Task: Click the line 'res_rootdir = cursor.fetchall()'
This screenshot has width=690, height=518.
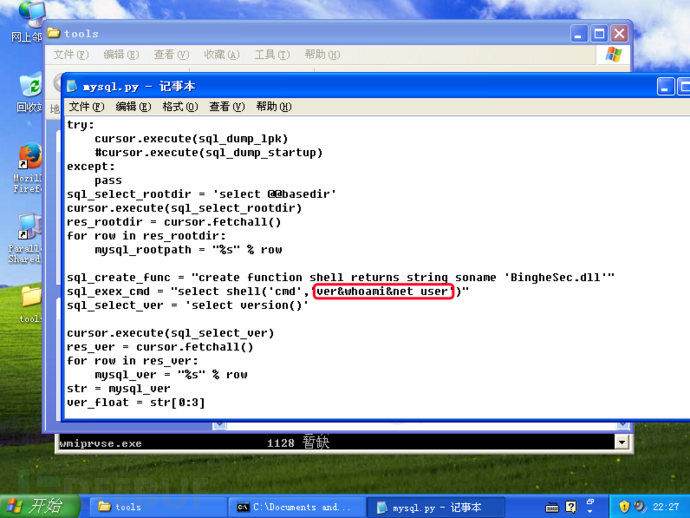Action: point(174,222)
